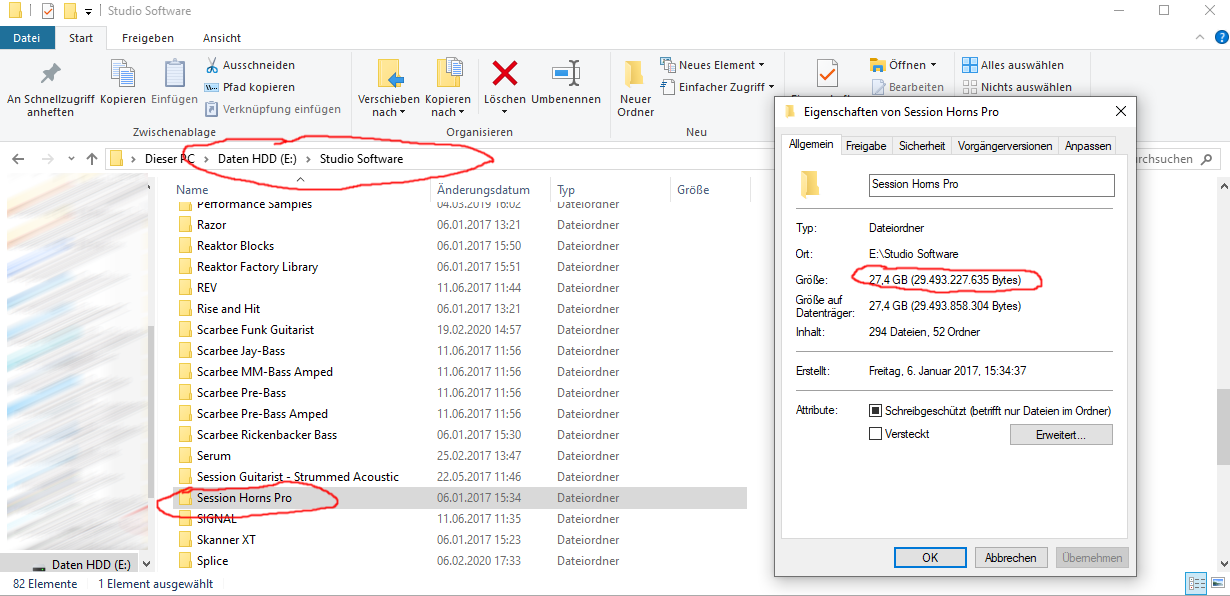Click Alles auswählen

pyautogui.click(x=1013, y=65)
